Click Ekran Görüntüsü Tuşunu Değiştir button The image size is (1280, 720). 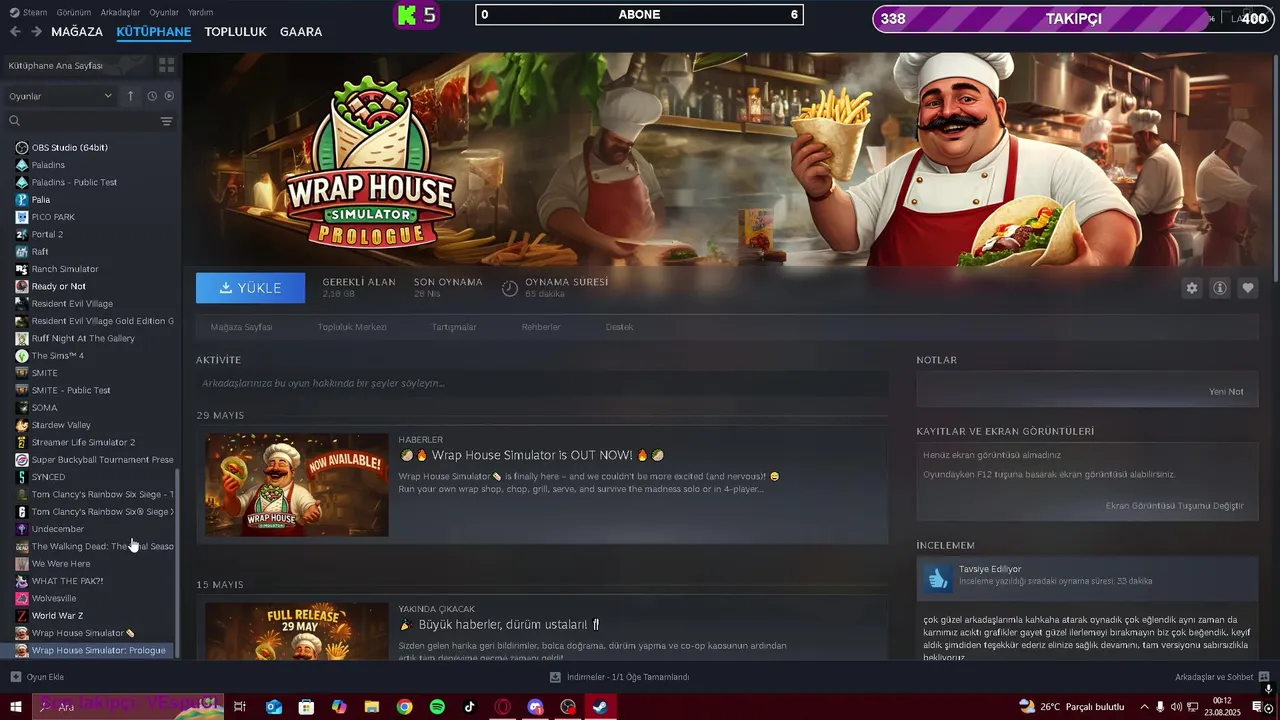pyautogui.click(x=1175, y=505)
